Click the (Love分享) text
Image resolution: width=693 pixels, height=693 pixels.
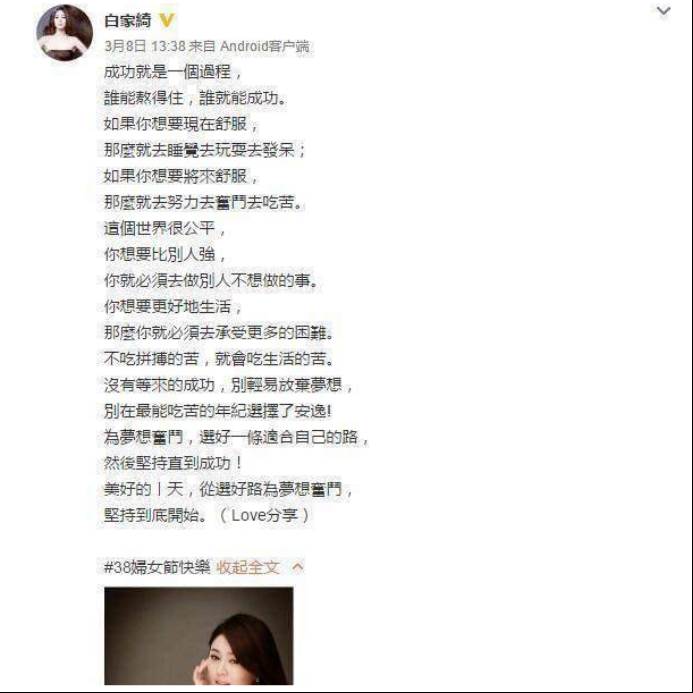coord(264,515)
